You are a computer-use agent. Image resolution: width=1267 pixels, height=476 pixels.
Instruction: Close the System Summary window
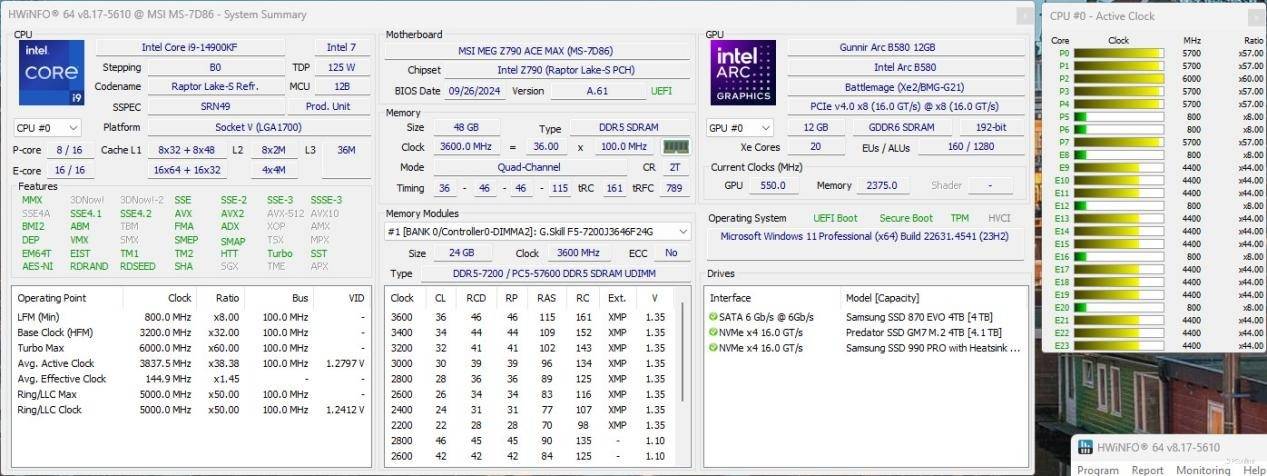click(1023, 15)
